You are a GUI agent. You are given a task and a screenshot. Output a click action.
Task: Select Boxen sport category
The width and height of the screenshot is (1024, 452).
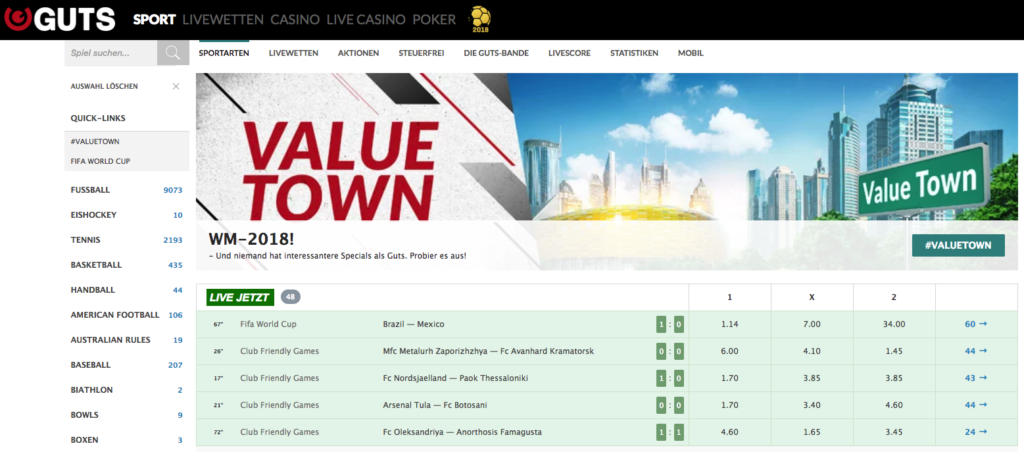point(127,440)
